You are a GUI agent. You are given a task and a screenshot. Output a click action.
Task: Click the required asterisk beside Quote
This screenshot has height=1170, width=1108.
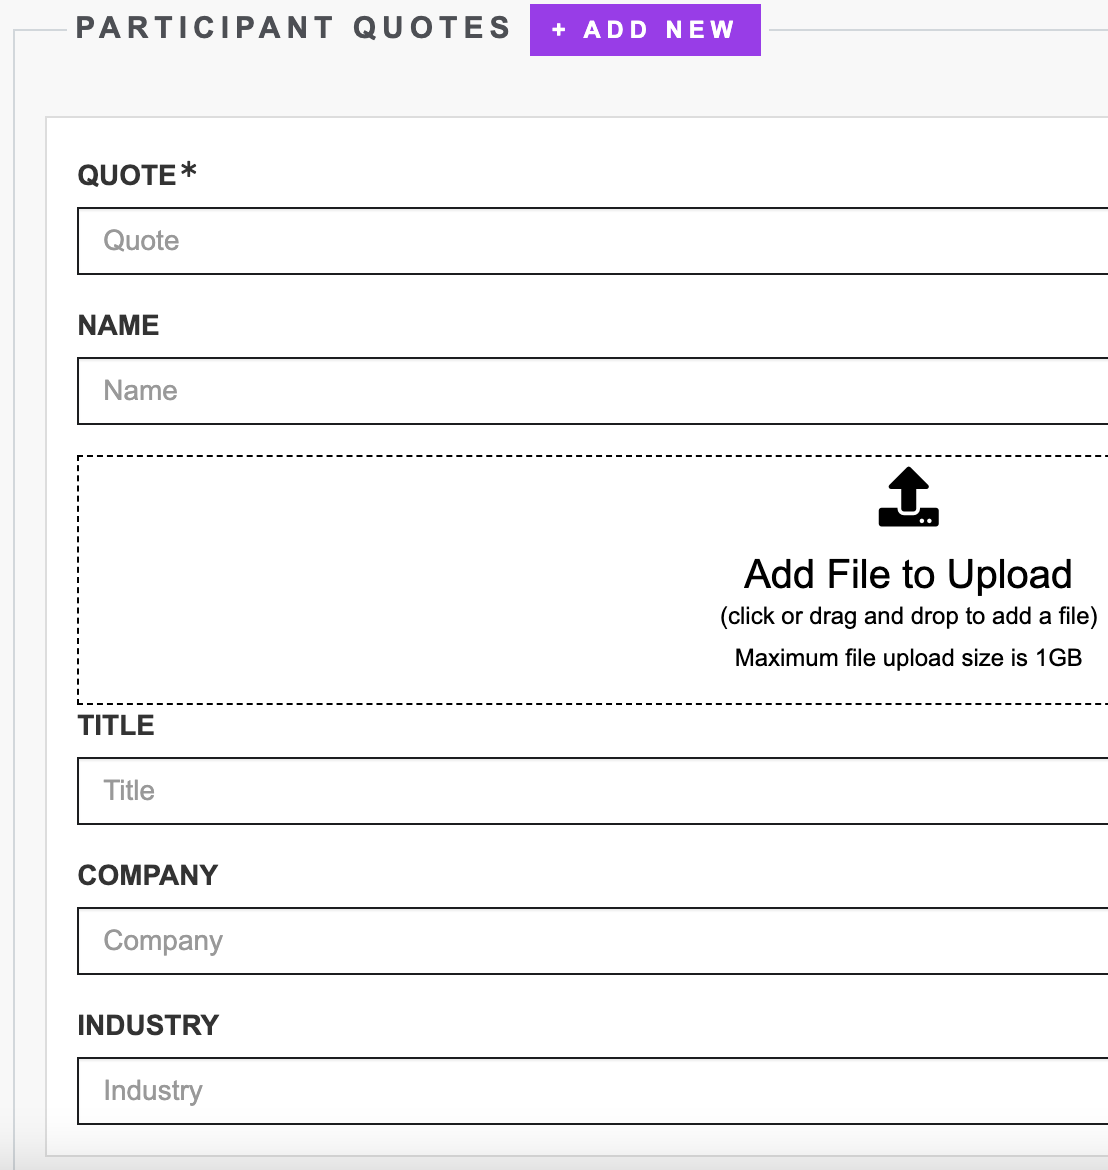[188, 171]
